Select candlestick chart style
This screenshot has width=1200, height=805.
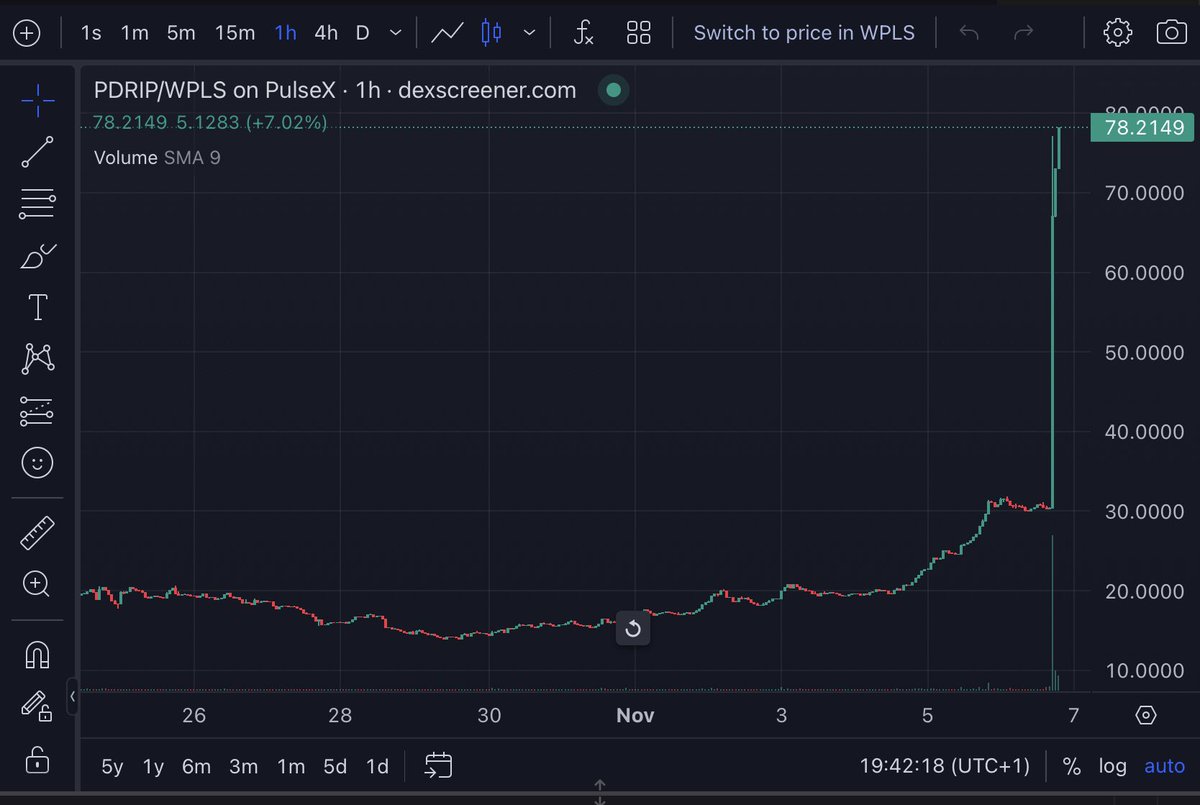click(491, 33)
